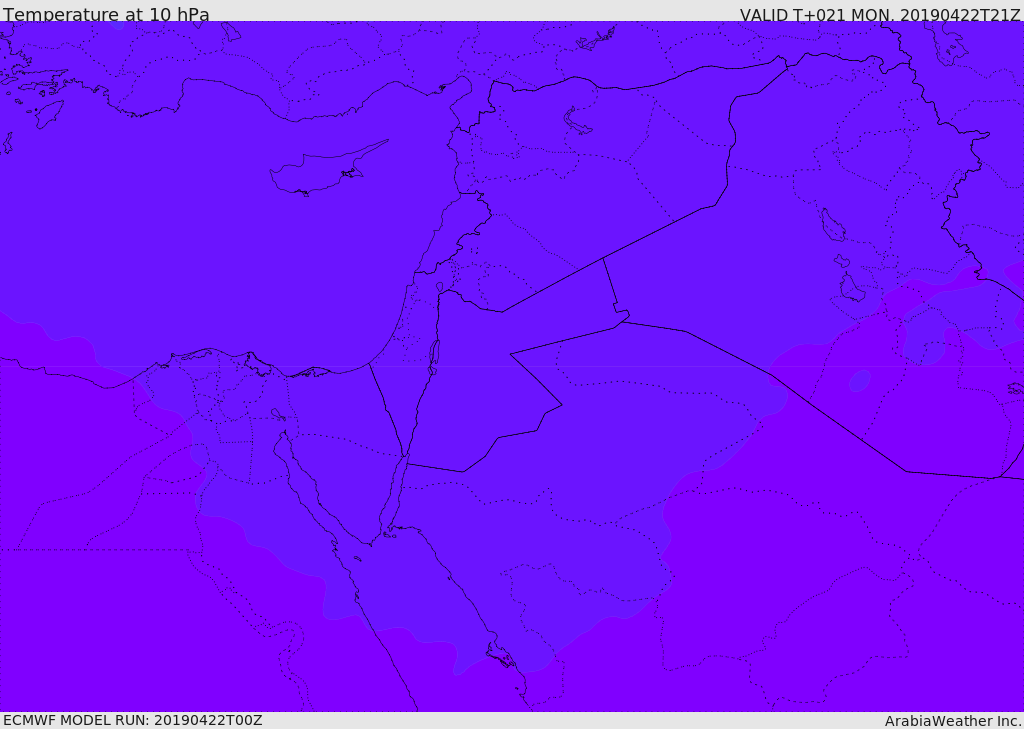
Task: Click the 'Temperature at 10 hPa' title text
Action: [106, 14]
